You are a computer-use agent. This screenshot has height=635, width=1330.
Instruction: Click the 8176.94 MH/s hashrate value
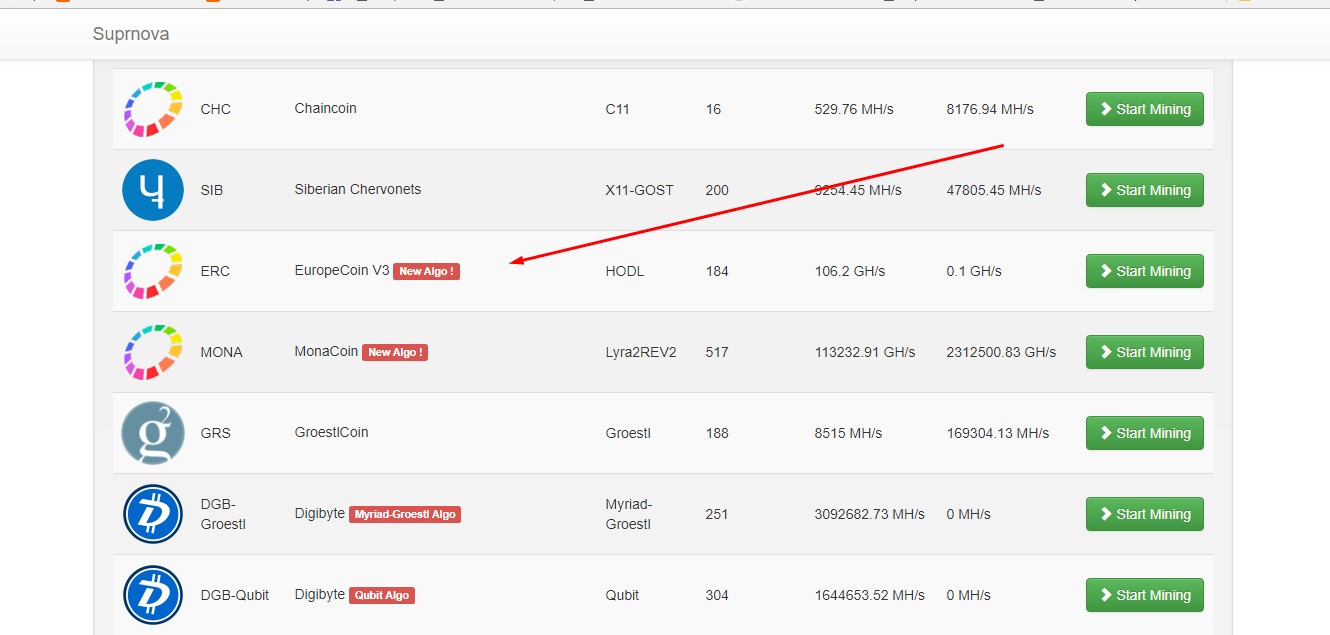click(x=990, y=109)
